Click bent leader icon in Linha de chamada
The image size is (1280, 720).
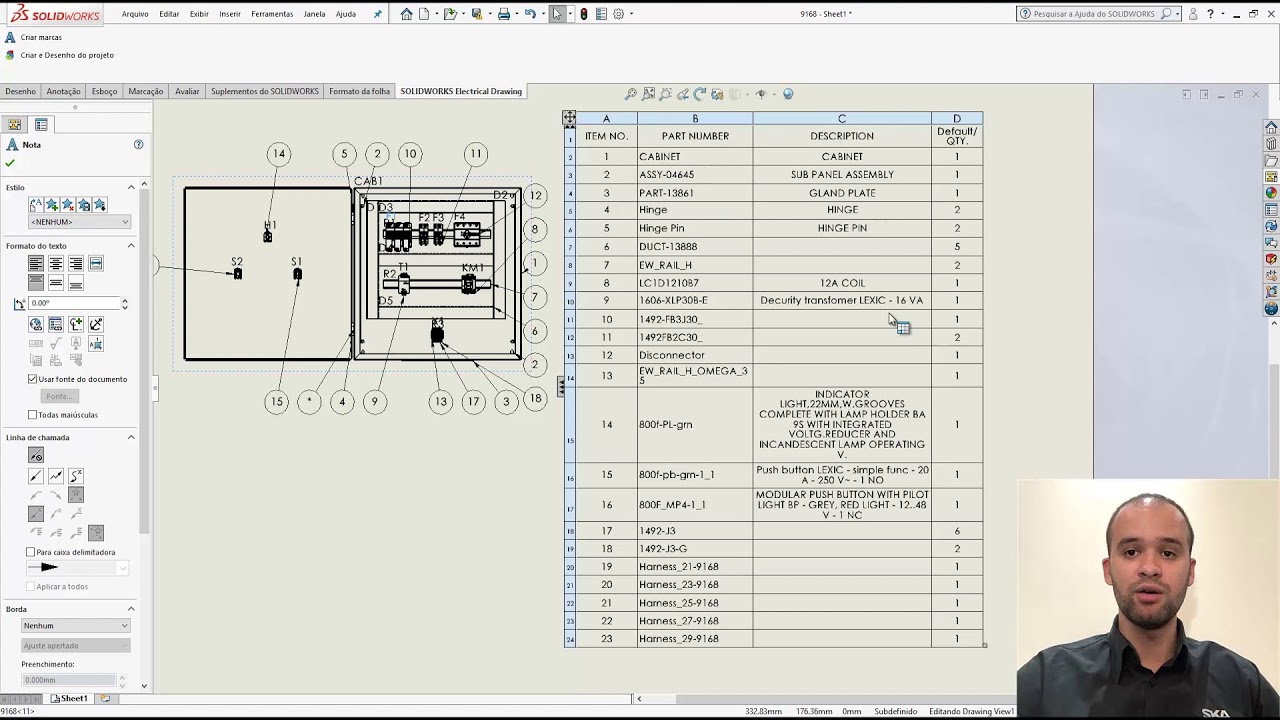click(x=56, y=476)
